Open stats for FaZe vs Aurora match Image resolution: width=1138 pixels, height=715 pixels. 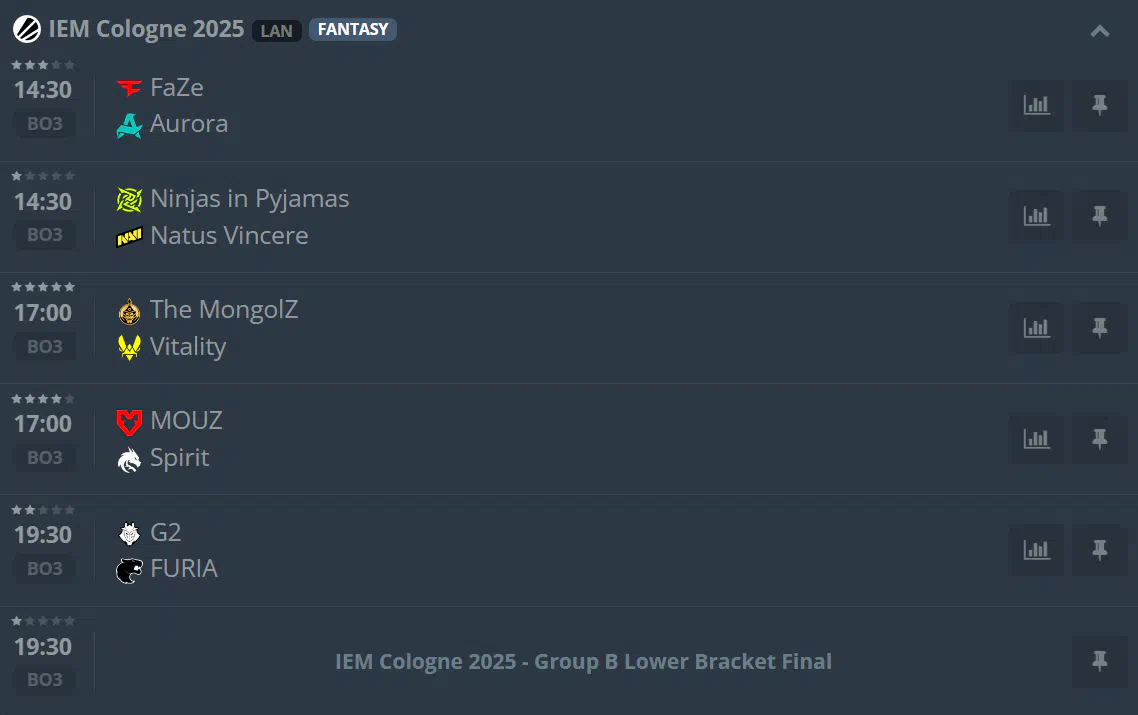pos(1036,105)
